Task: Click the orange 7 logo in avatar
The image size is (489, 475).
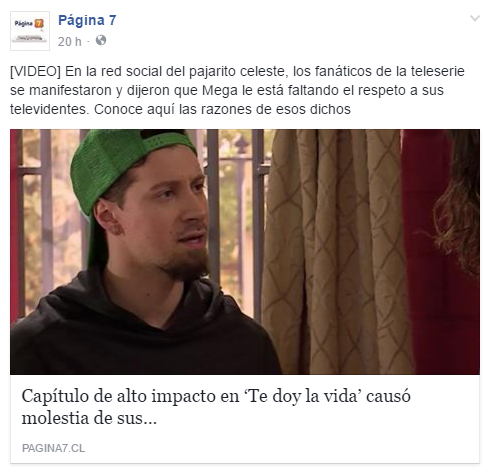Action: [39, 24]
